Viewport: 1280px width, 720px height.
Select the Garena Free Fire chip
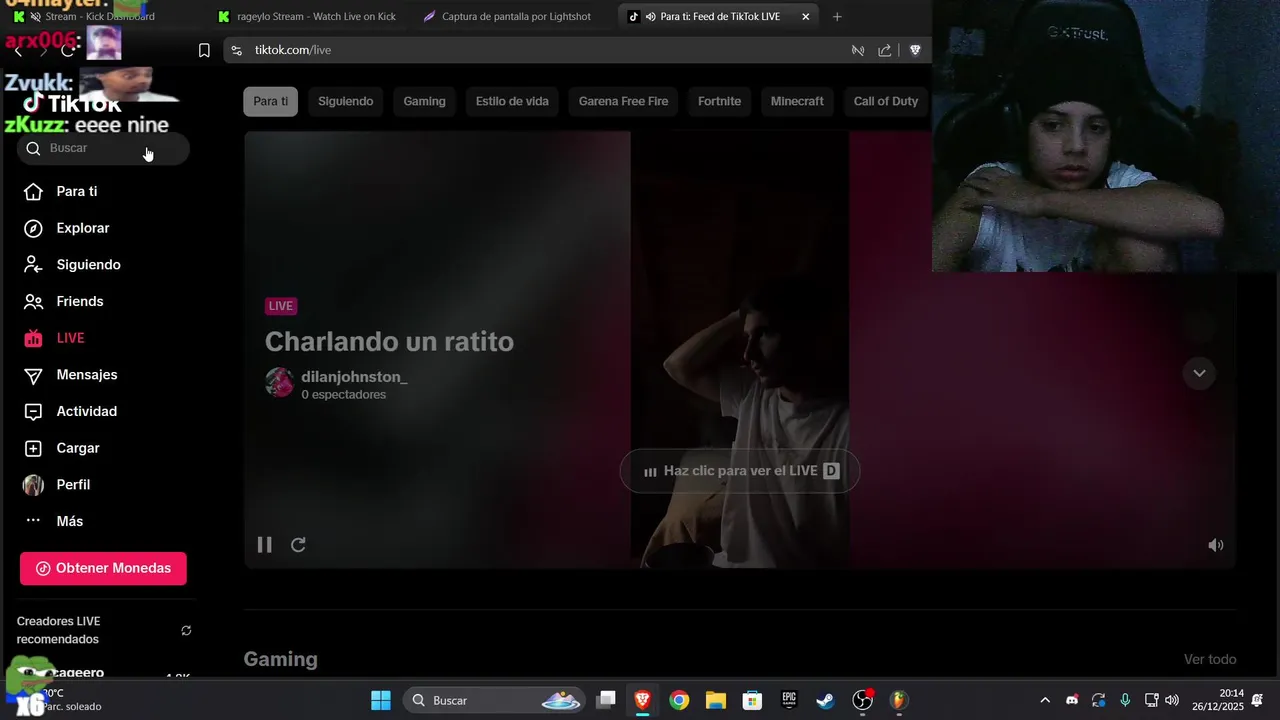(623, 101)
